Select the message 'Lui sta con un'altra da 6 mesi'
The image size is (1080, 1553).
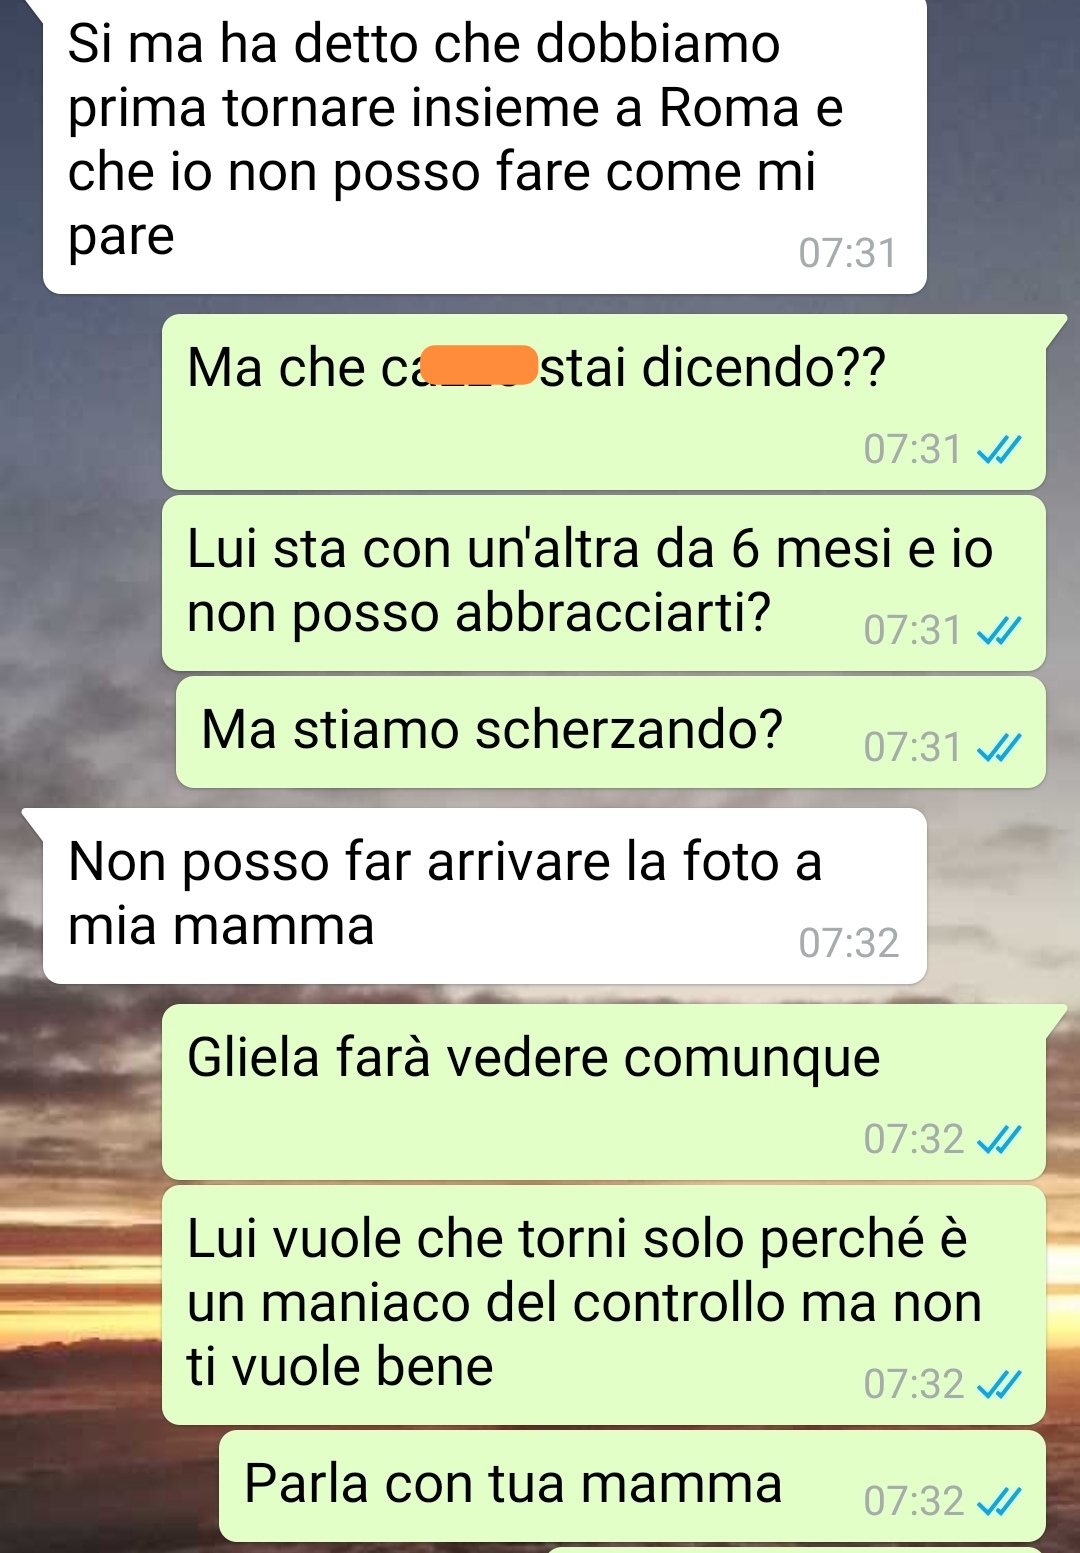pos(604,583)
